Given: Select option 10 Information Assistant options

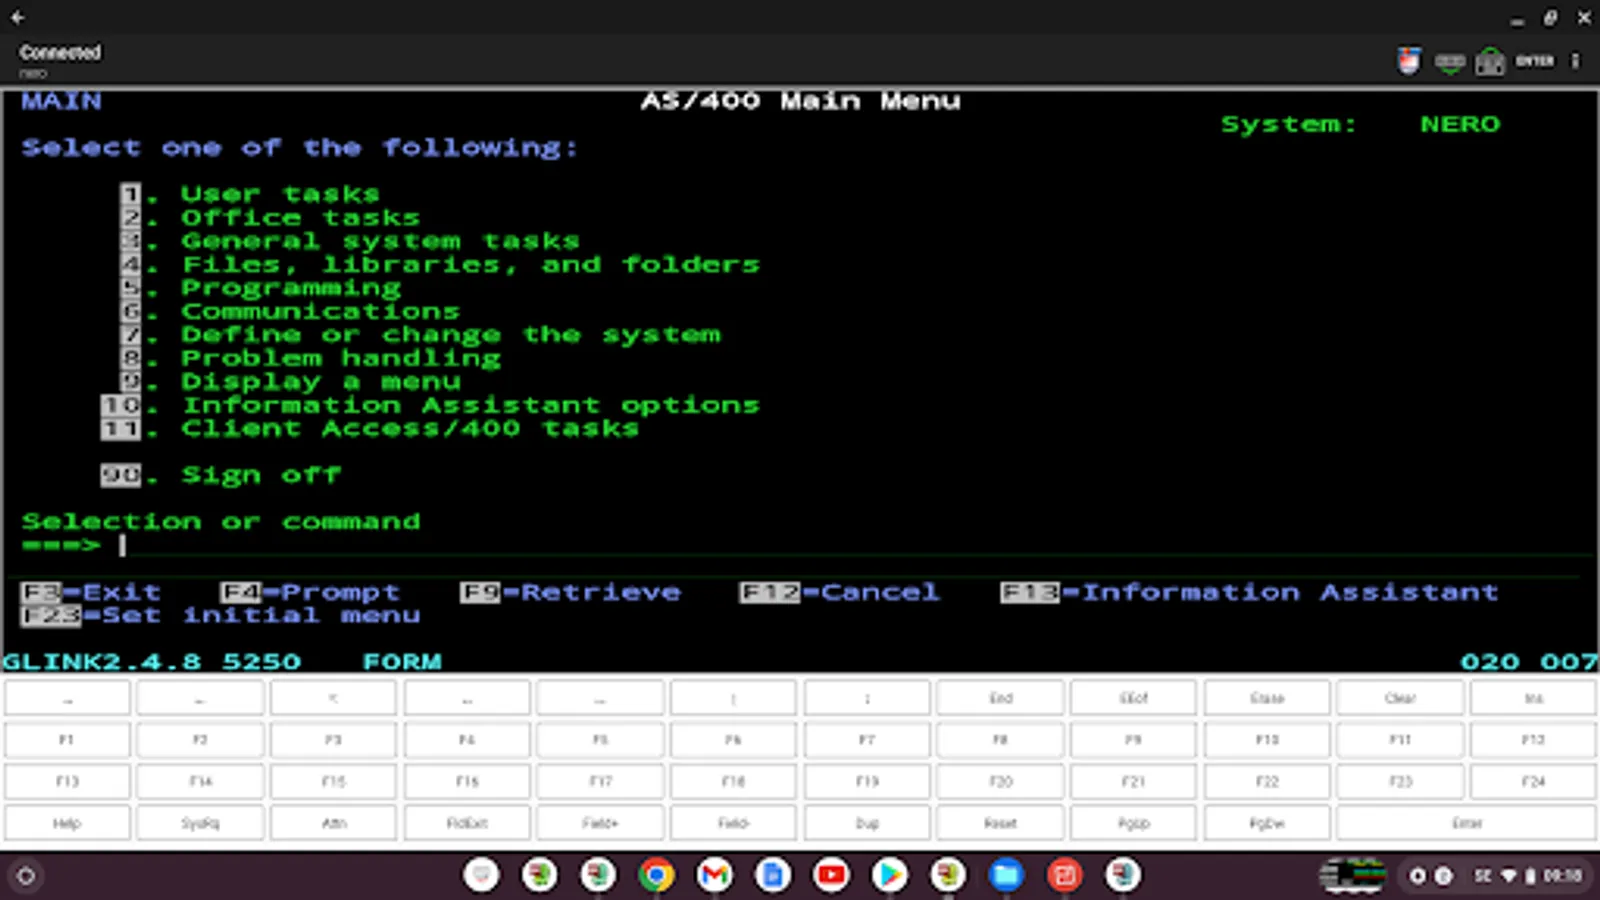Looking at the screenshot, I should click(x=430, y=405).
